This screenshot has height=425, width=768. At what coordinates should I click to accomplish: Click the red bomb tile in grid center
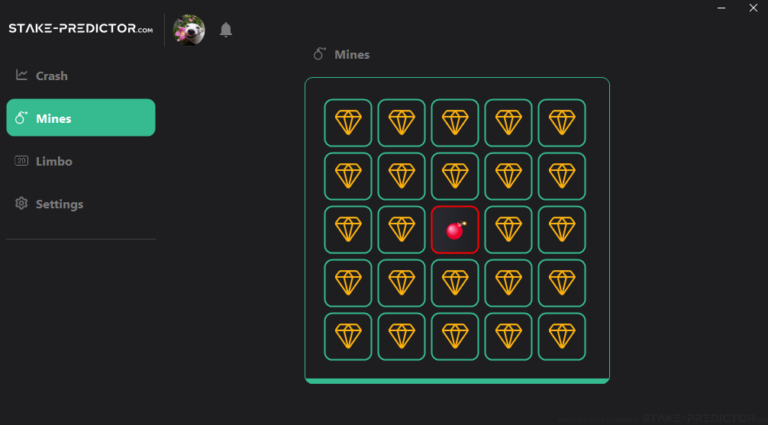pyautogui.click(x=455, y=230)
